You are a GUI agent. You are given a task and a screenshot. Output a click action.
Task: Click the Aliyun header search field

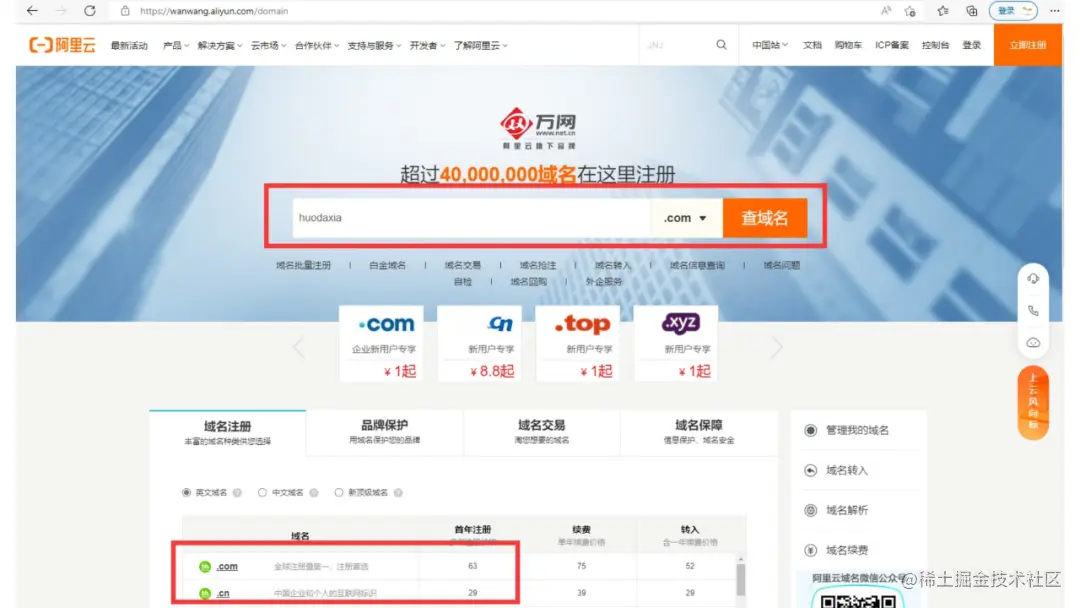[677, 45]
